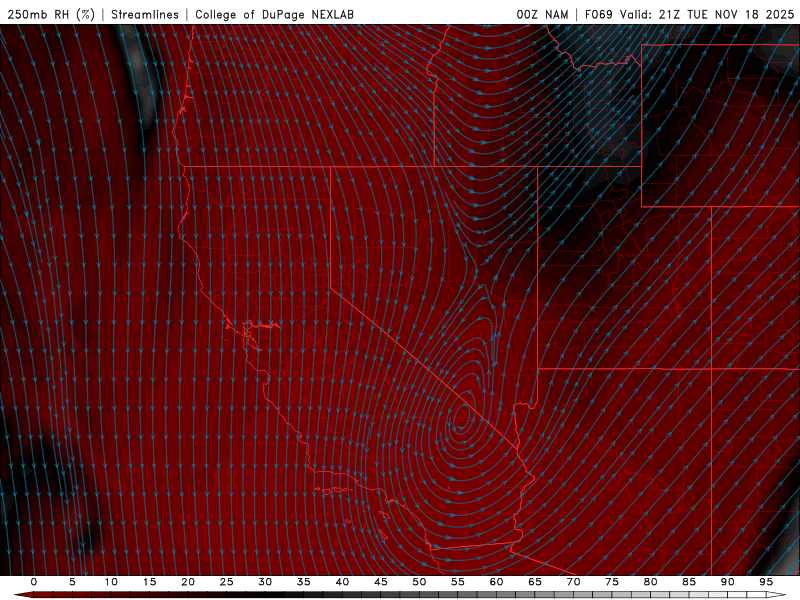Screen dimensions: 800x600
Task: Click the "75" color scale label
Action: (612, 582)
